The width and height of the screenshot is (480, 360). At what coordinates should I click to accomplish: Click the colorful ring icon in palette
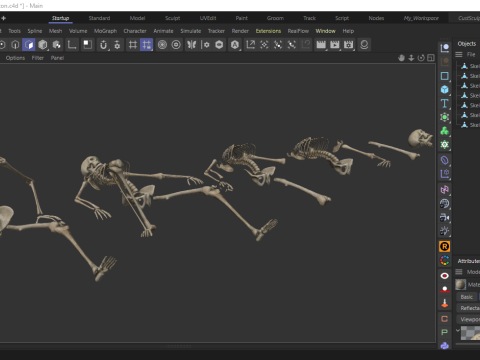point(445,260)
